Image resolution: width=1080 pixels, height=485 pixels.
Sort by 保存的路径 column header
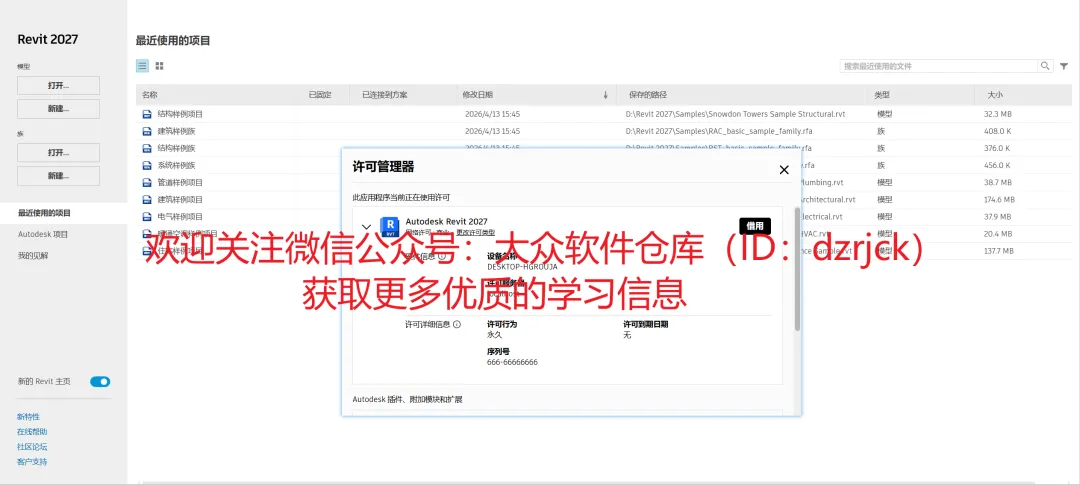(x=647, y=95)
